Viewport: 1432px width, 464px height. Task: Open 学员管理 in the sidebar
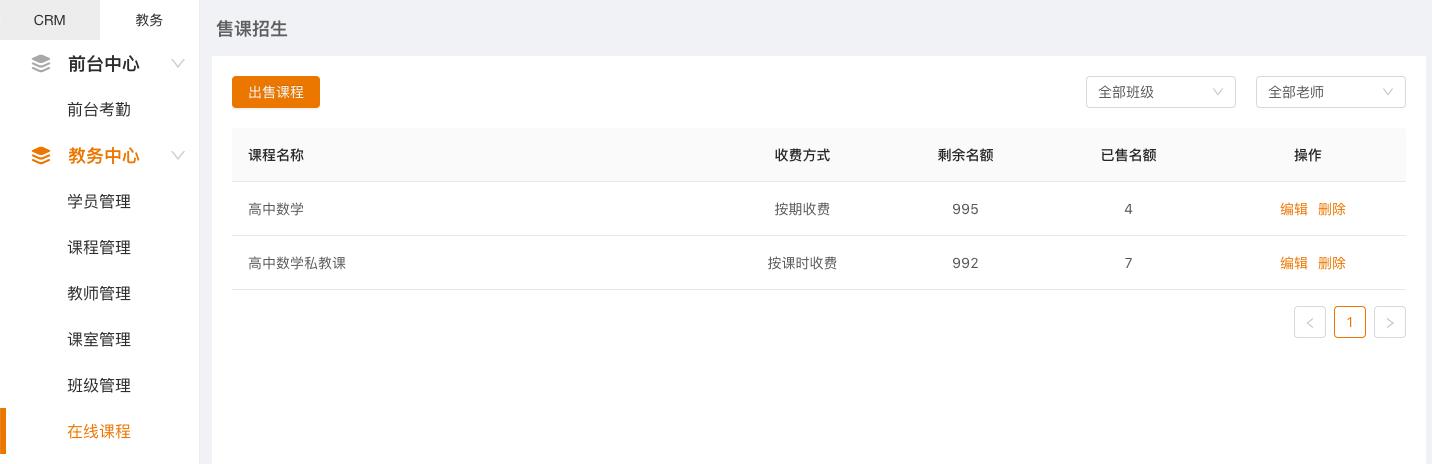click(x=99, y=202)
